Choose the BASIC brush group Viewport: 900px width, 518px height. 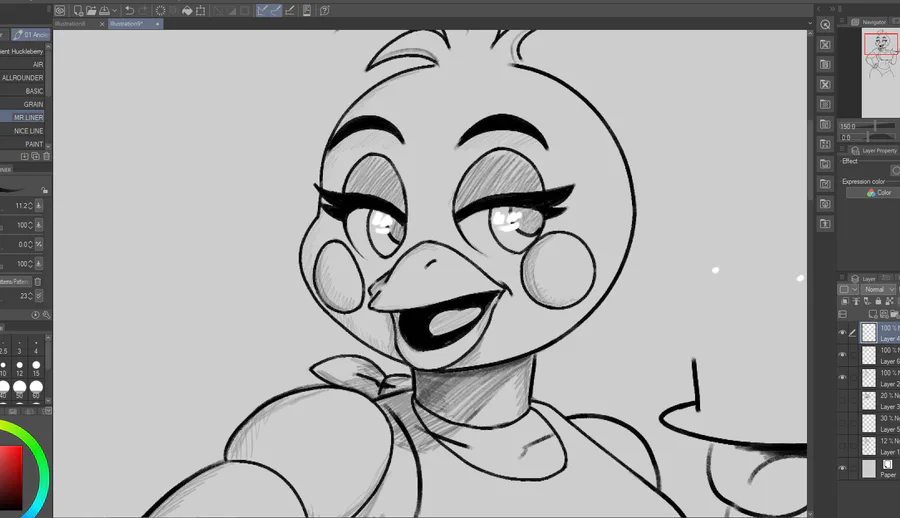pyautogui.click(x=23, y=91)
